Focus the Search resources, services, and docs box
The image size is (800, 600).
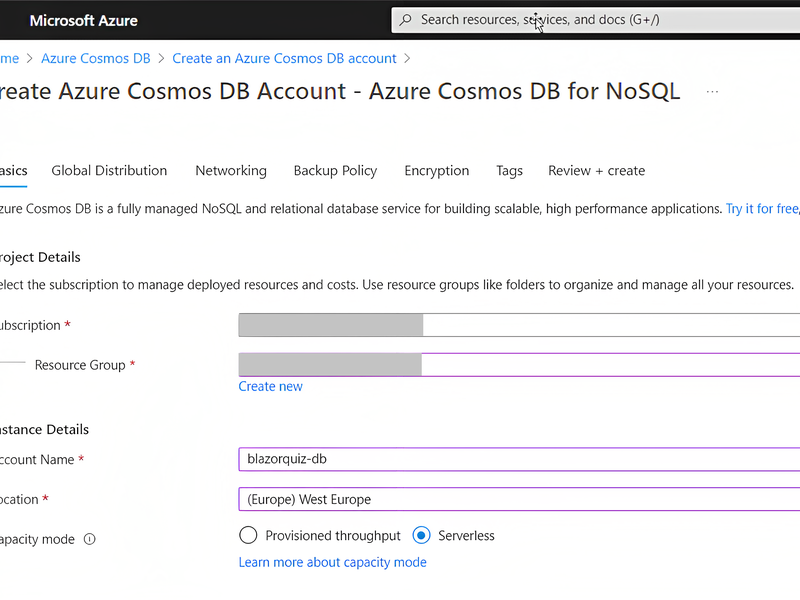595,20
